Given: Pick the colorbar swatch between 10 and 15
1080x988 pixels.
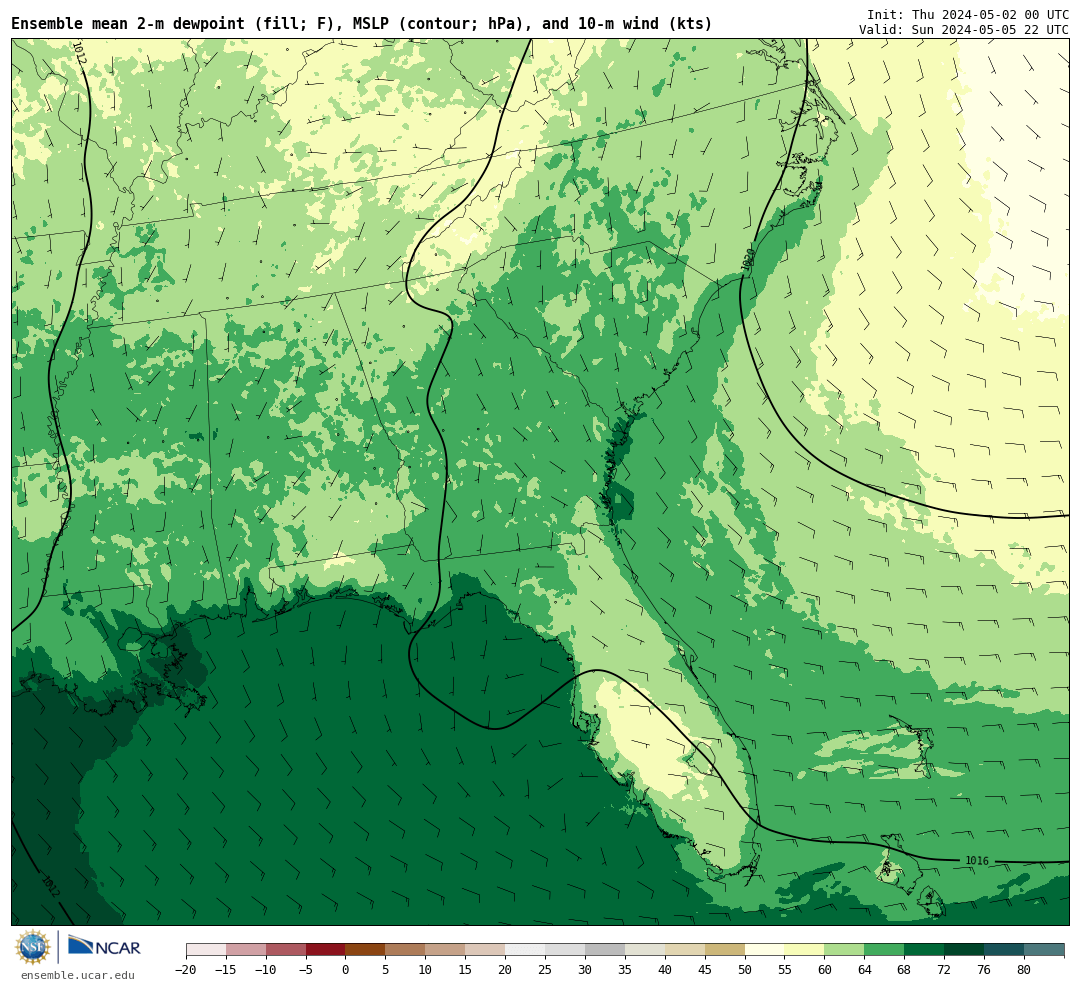Looking at the screenshot, I should click(446, 950).
